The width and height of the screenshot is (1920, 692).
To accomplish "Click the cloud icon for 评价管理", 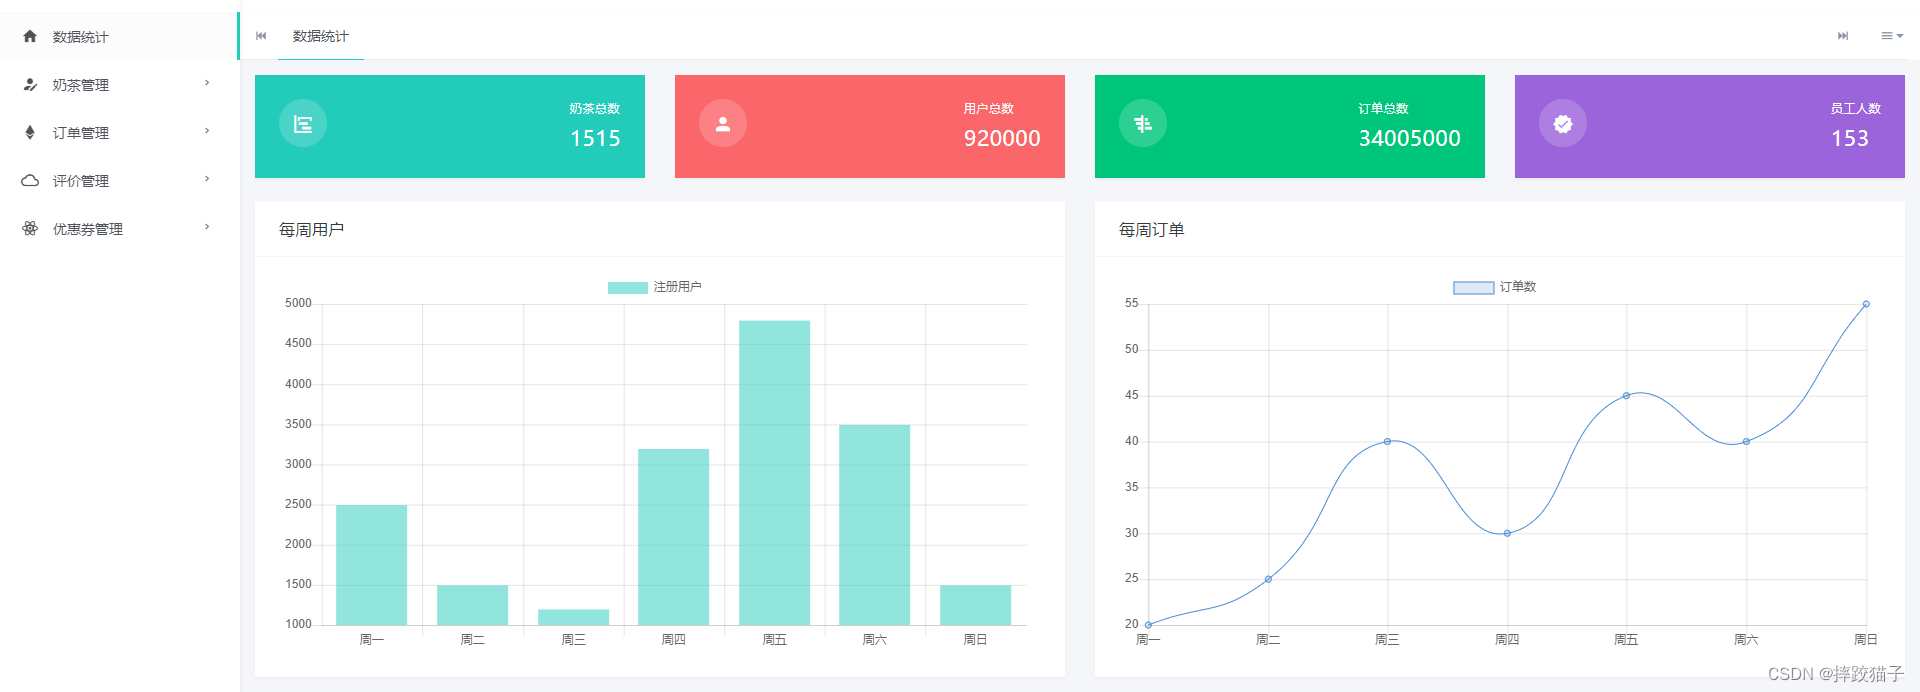I will (x=30, y=180).
